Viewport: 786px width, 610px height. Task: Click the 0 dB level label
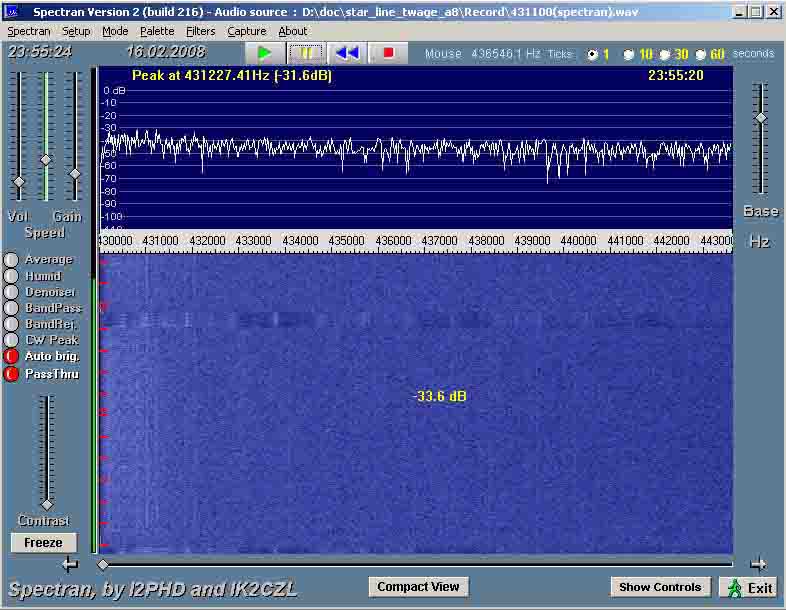coord(114,91)
